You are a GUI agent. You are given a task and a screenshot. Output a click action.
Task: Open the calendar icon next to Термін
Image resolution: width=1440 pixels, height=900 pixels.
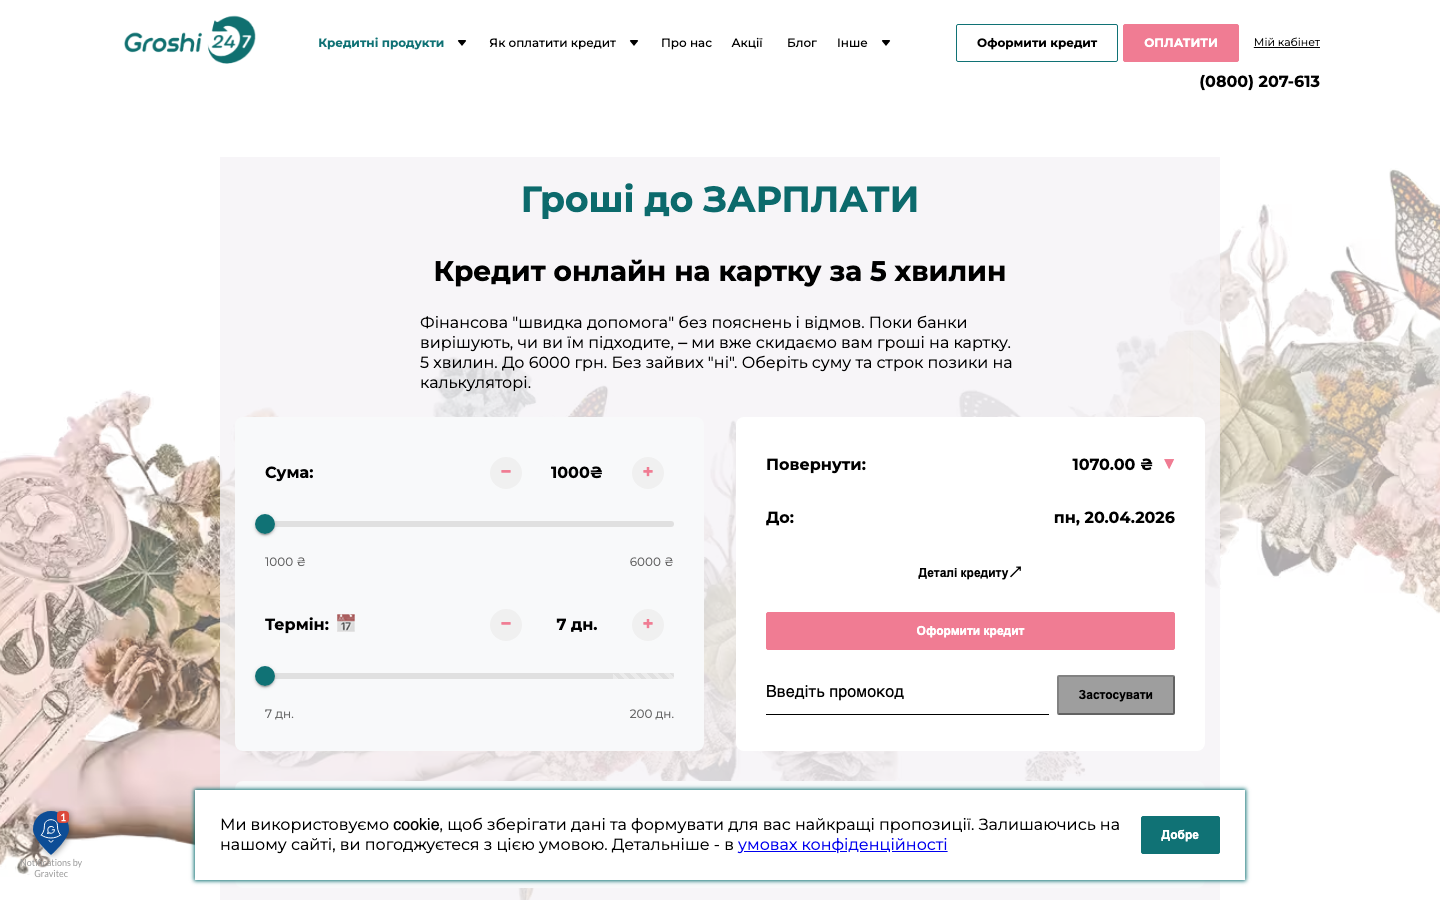pos(347,623)
